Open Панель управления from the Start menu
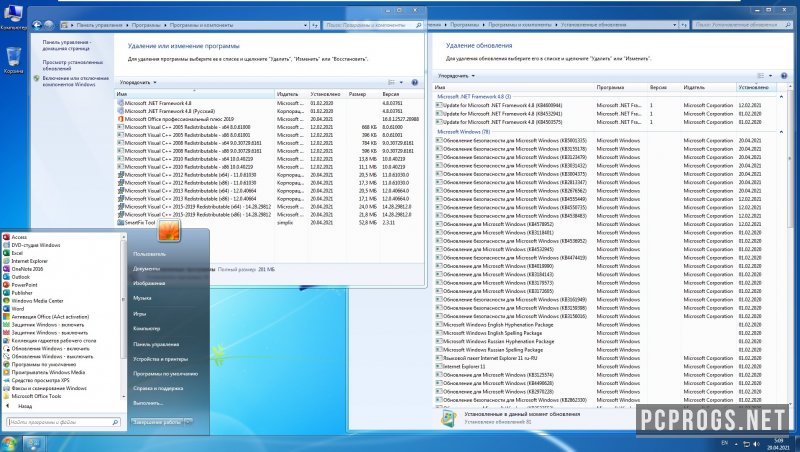The width and height of the screenshot is (800, 452). click(x=156, y=345)
